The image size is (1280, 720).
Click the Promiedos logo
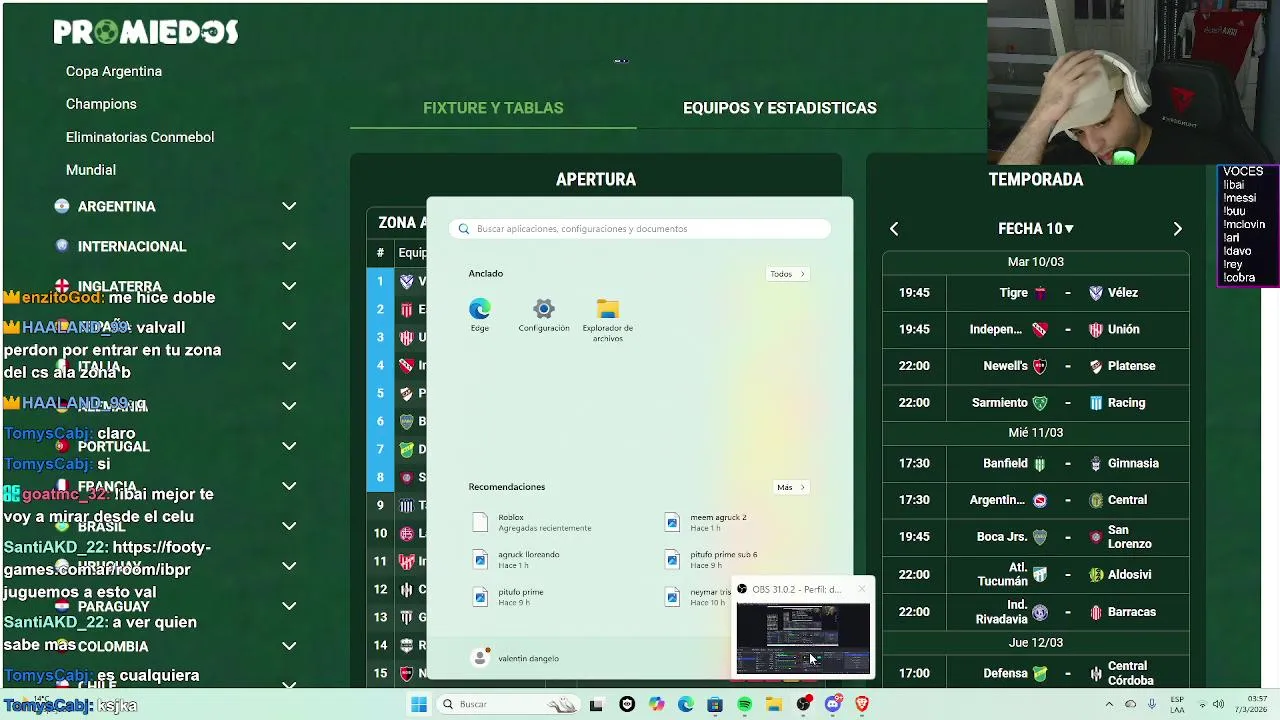[146, 32]
